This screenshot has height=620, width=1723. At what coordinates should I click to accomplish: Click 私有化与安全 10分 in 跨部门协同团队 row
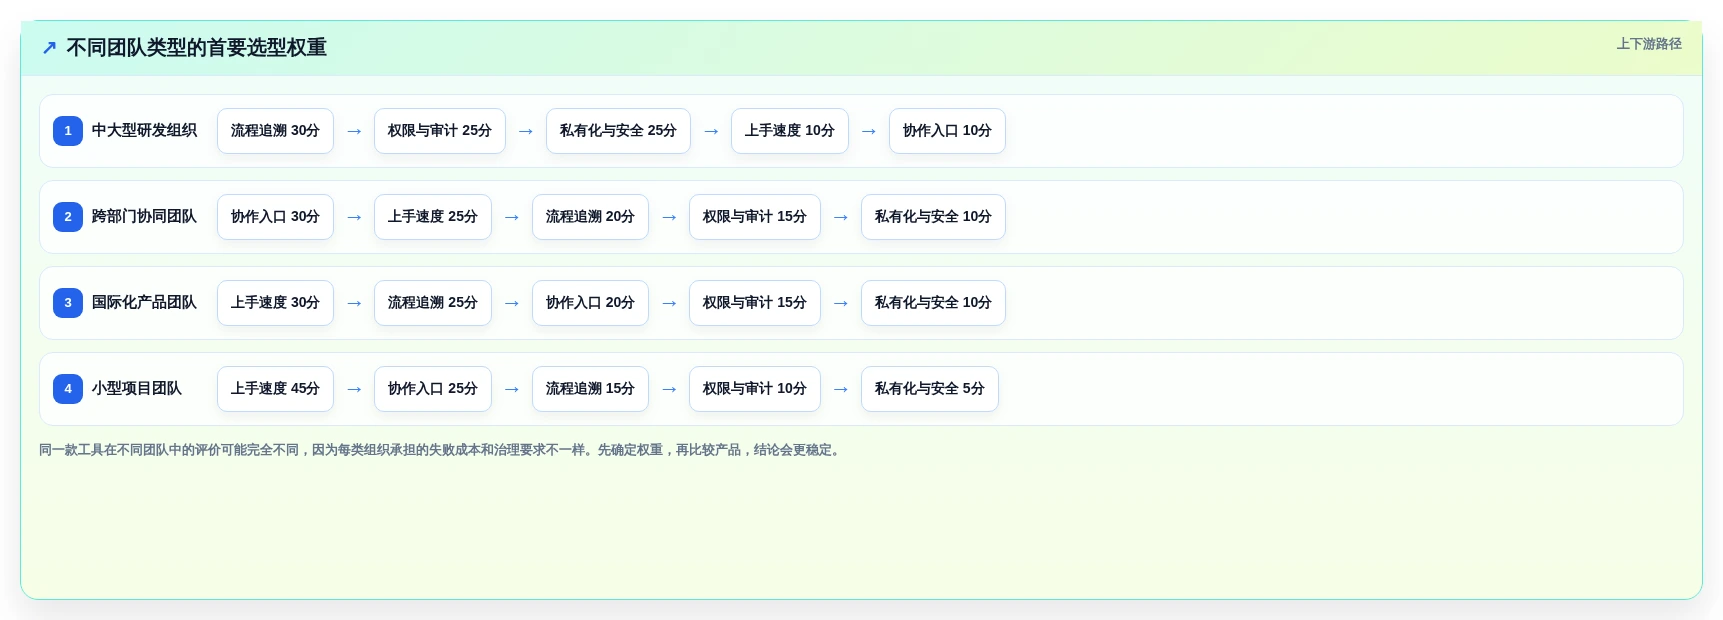933,217
